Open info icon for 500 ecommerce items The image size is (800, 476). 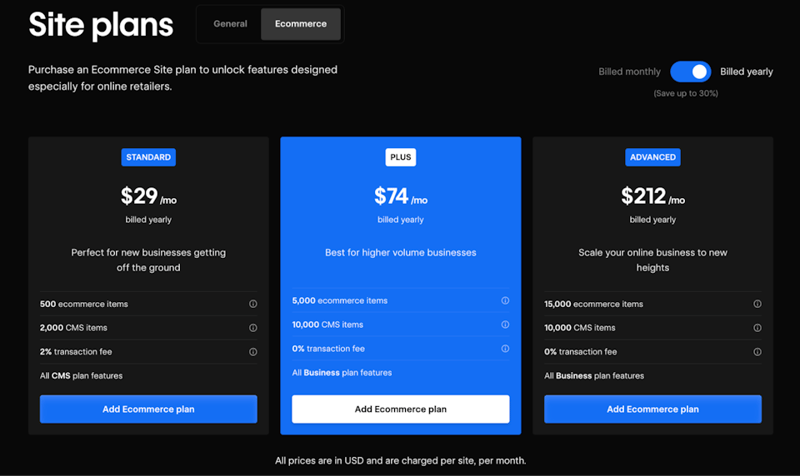click(x=253, y=304)
